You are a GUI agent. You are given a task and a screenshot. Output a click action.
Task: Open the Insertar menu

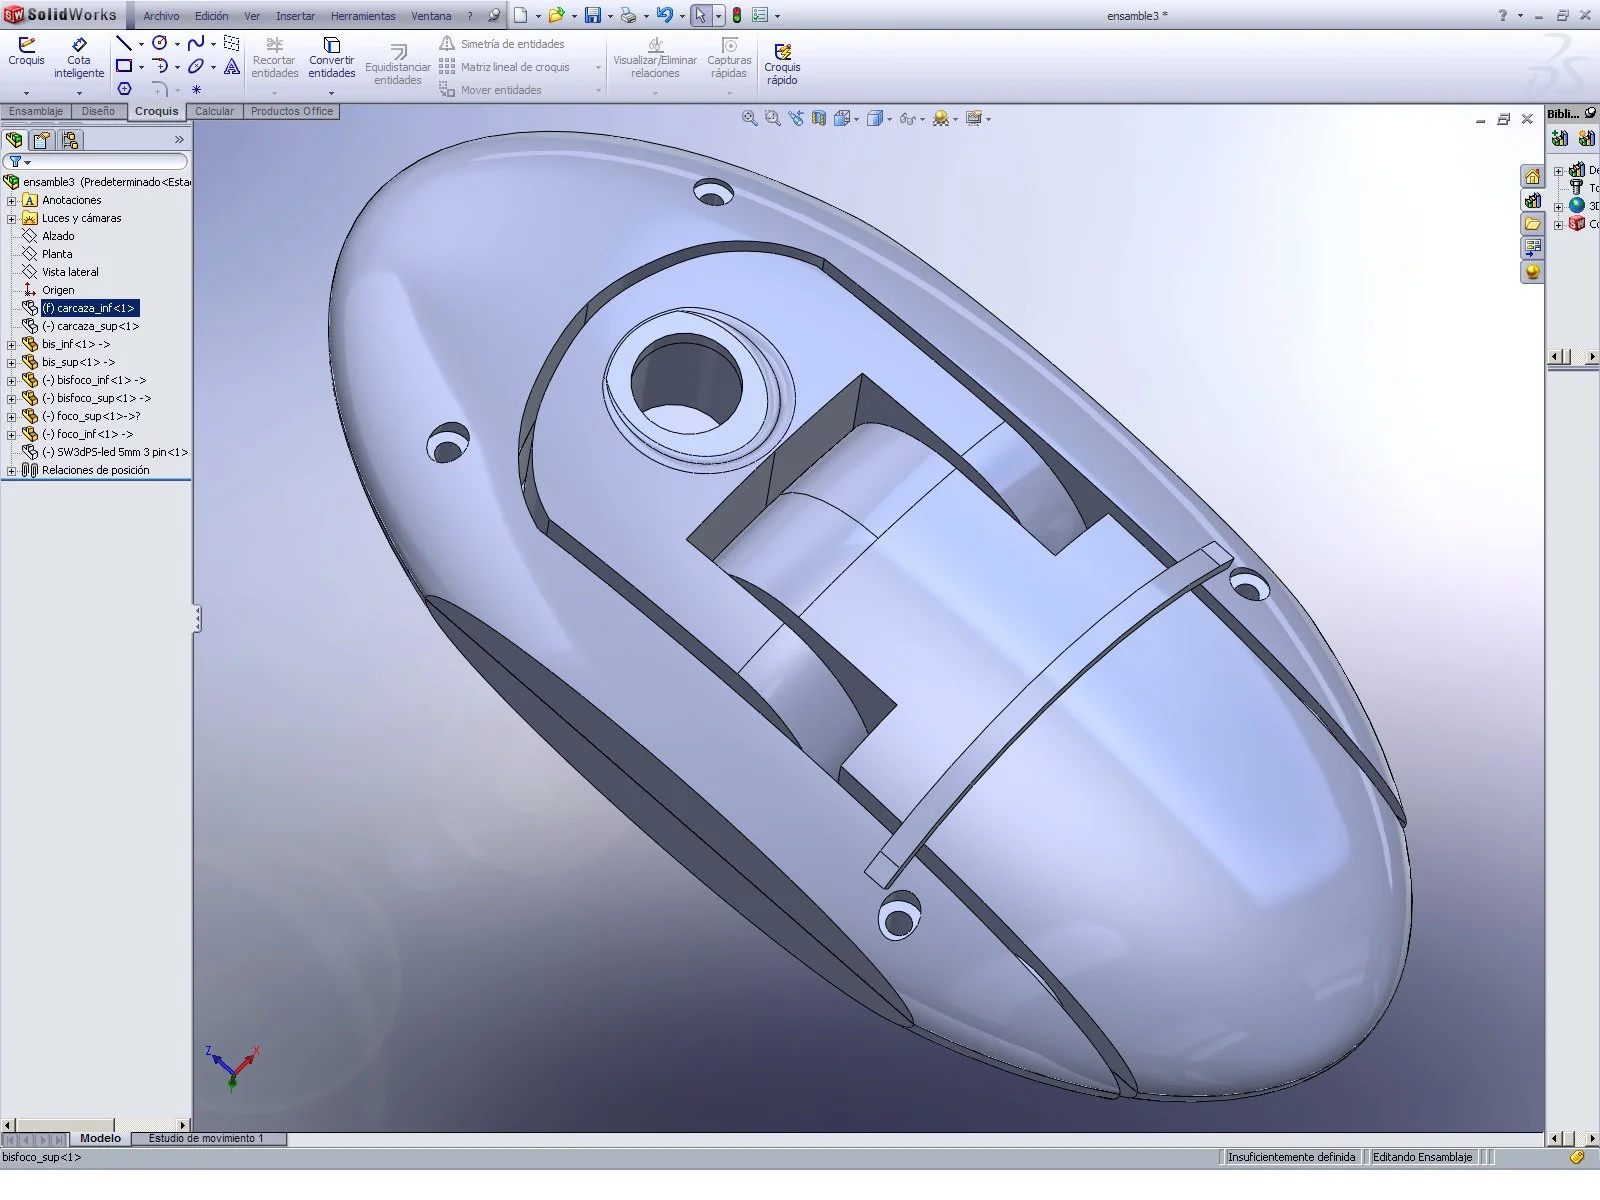point(295,16)
